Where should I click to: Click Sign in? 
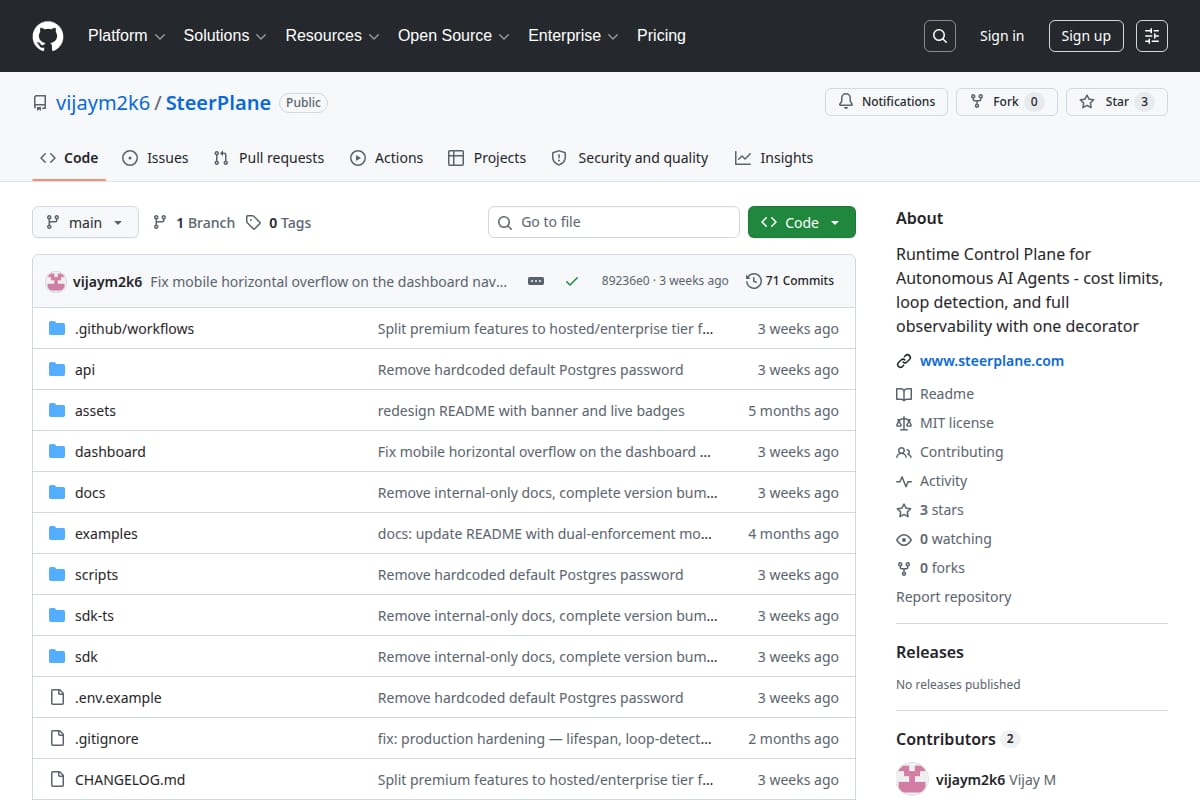click(x=1002, y=36)
